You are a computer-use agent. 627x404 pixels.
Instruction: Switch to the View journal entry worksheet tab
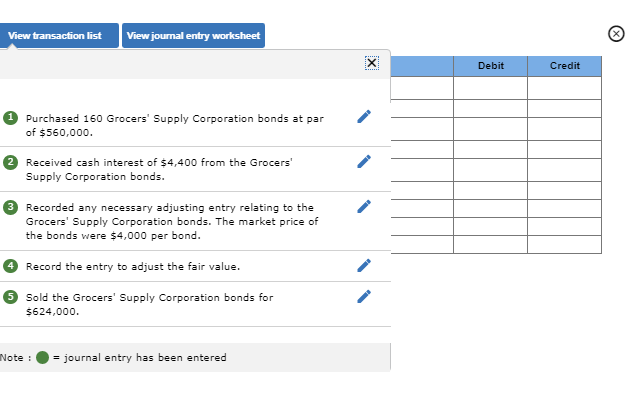pyautogui.click(x=193, y=35)
